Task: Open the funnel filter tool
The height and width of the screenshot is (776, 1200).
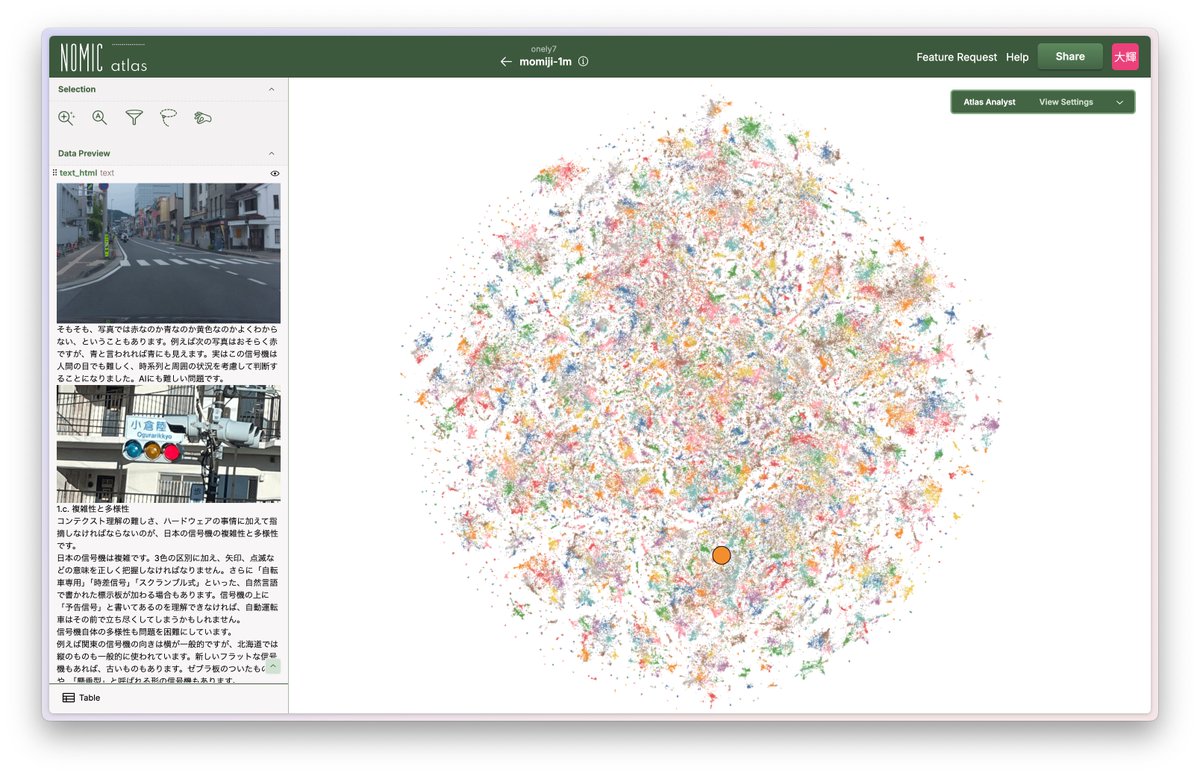Action: point(134,118)
